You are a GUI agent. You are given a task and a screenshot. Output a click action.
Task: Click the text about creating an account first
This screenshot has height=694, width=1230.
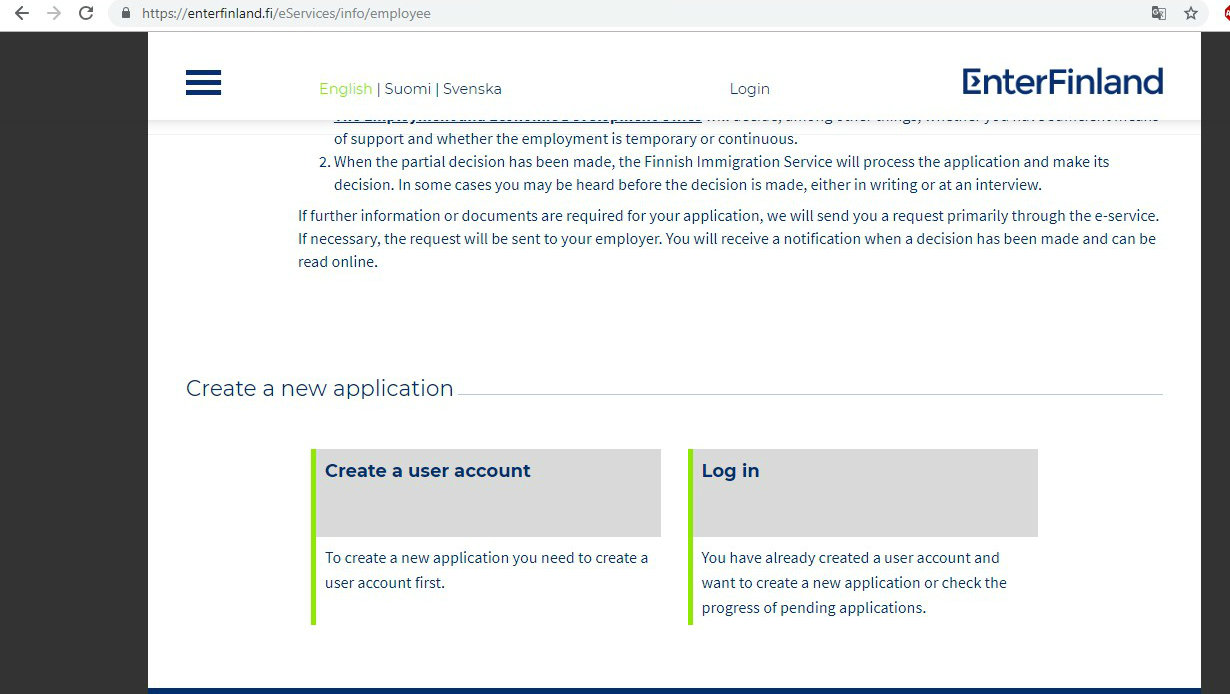click(x=486, y=570)
